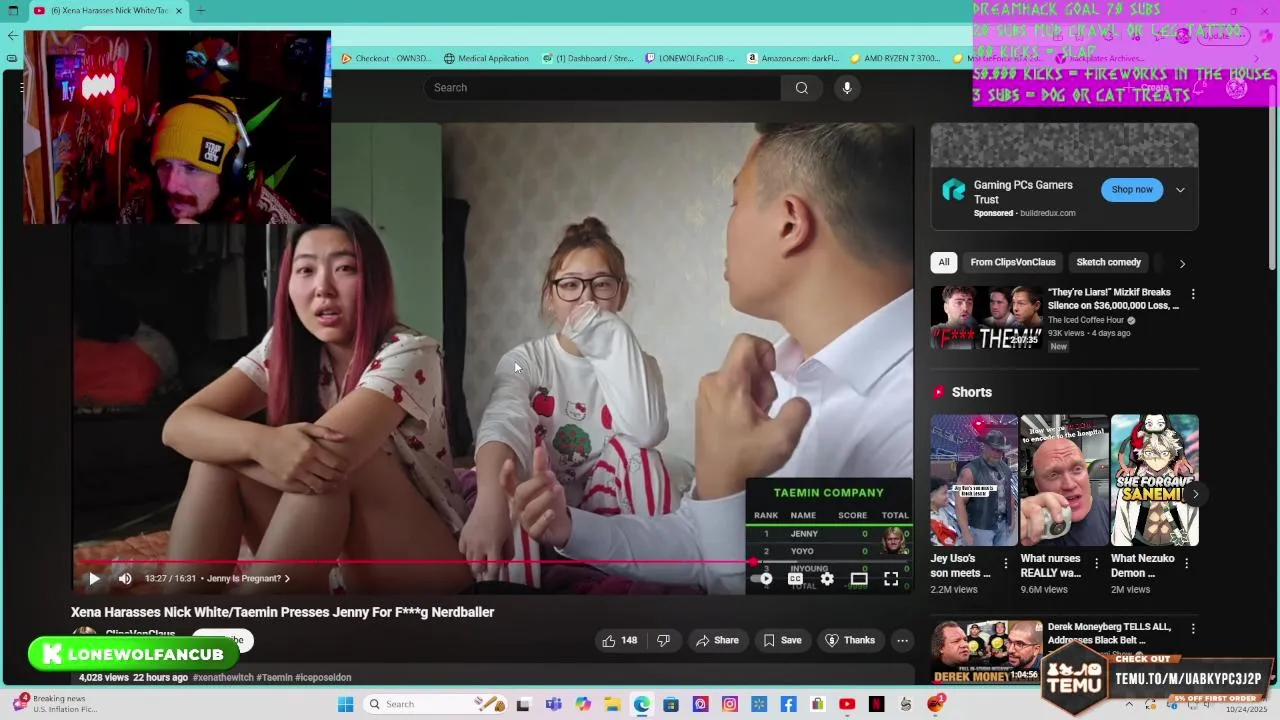Screen dimensions: 1280x720
Task: Save the video to a playlist
Action: 782,640
